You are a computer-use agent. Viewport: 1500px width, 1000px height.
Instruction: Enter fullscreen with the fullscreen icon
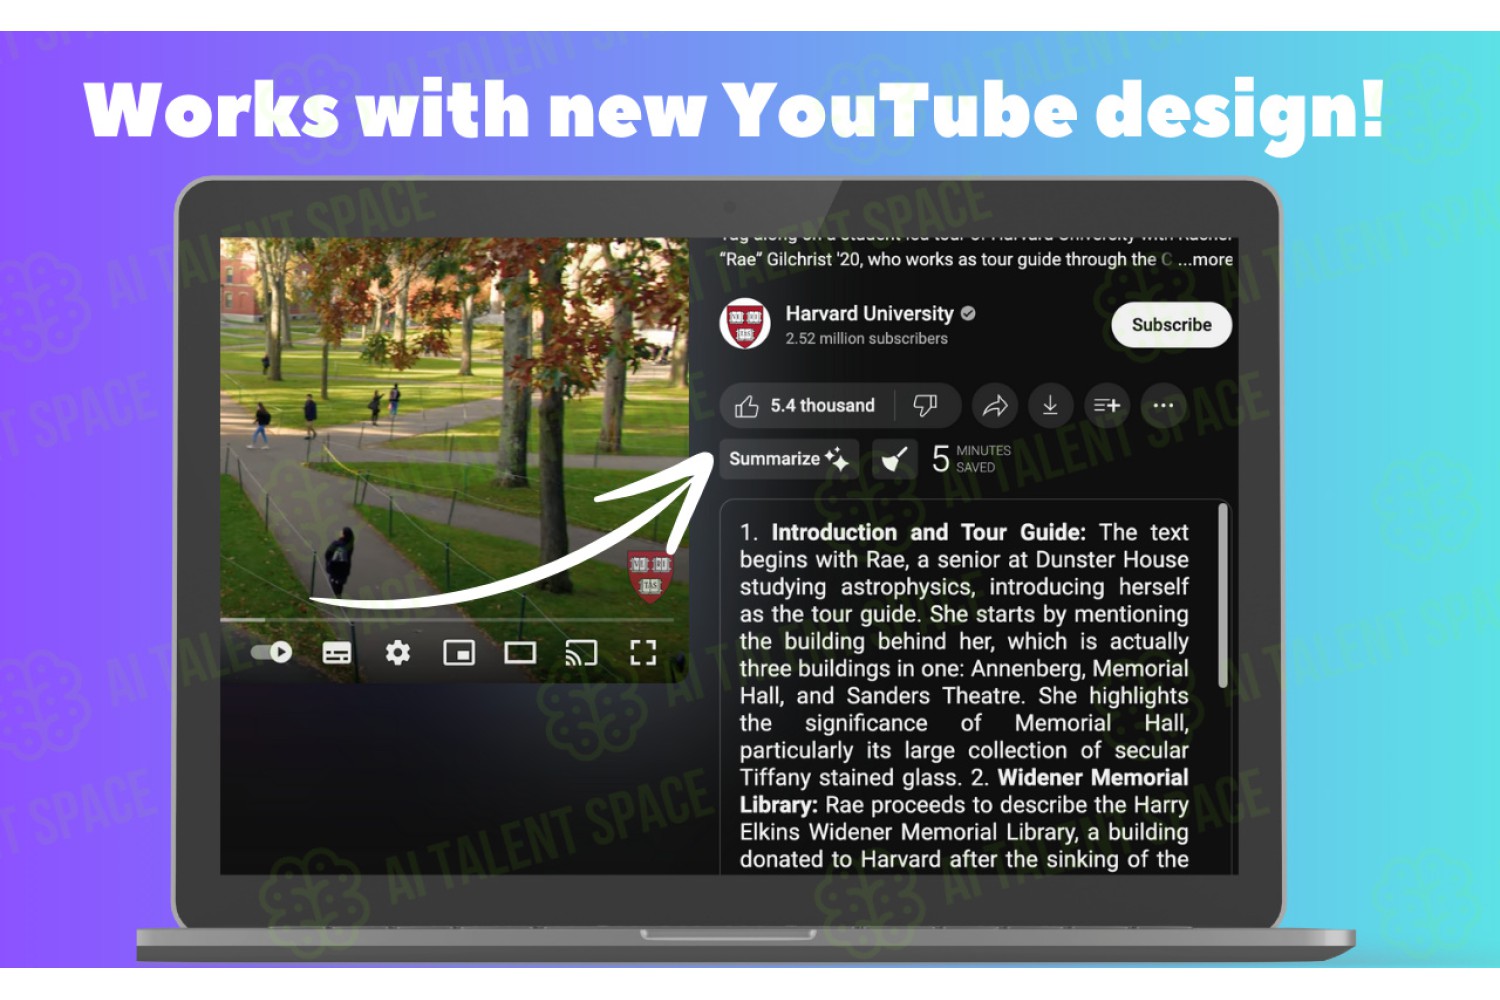(x=643, y=653)
